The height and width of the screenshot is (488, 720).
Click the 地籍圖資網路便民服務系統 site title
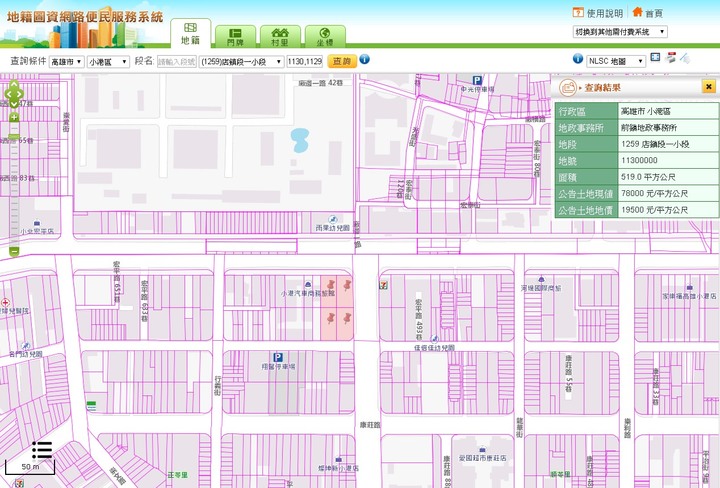[x=85, y=17]
